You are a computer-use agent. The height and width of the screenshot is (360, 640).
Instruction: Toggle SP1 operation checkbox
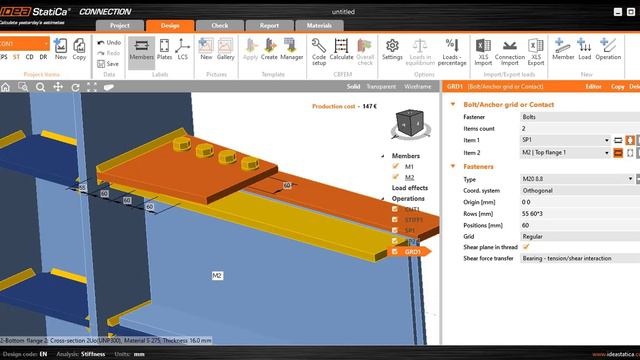[395, 230]
